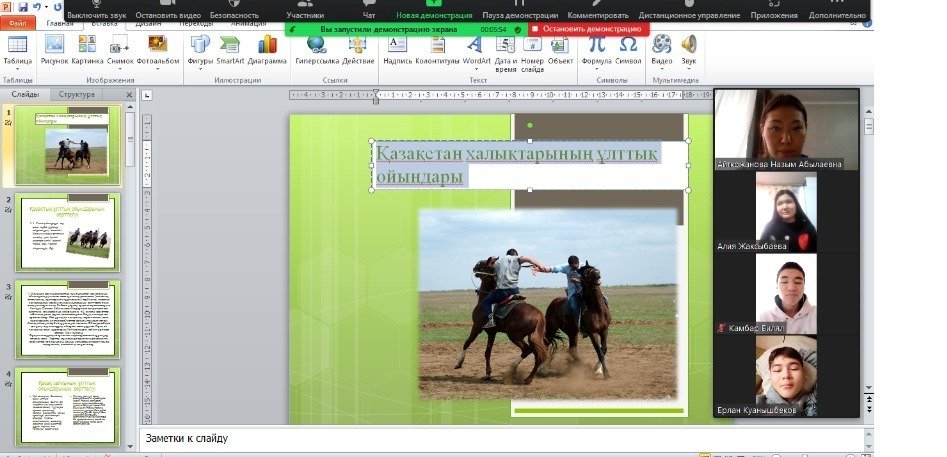The height and width of the screenshot is (457, 947).
Task: Click the WordArt icon
Action: (476, 44)
